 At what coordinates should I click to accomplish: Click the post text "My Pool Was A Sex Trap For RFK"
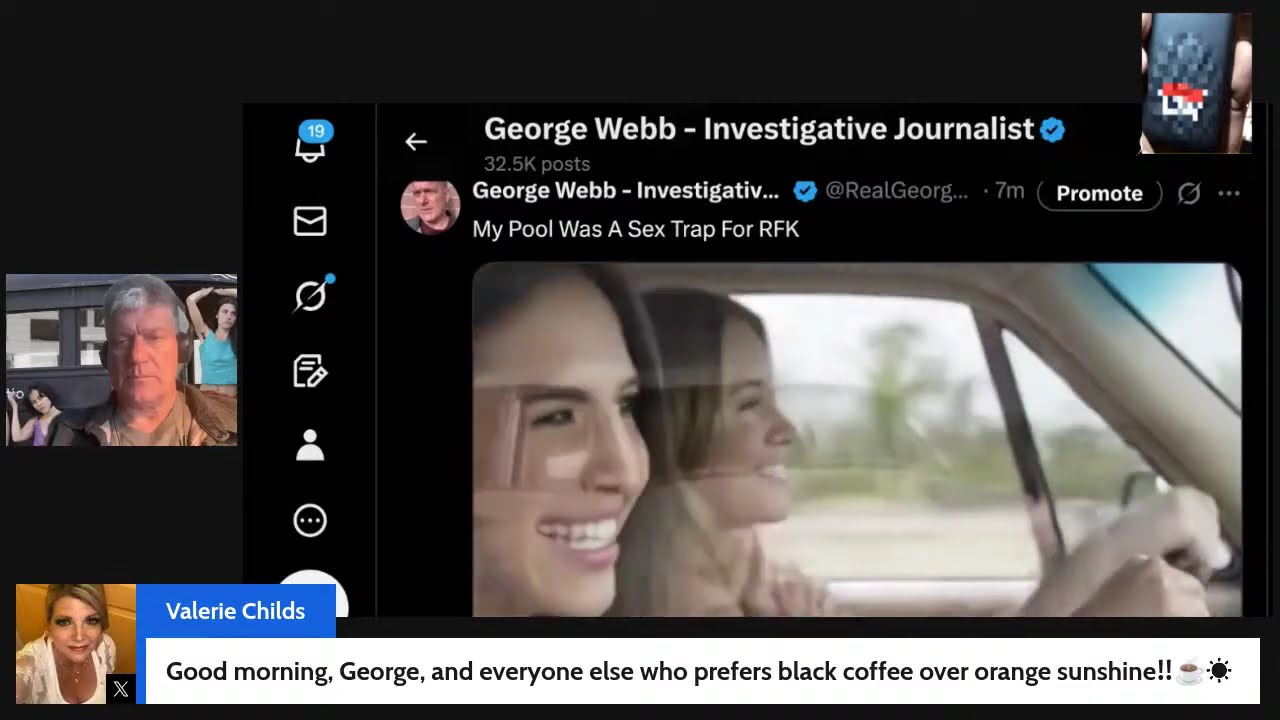[x=635, y=229]
